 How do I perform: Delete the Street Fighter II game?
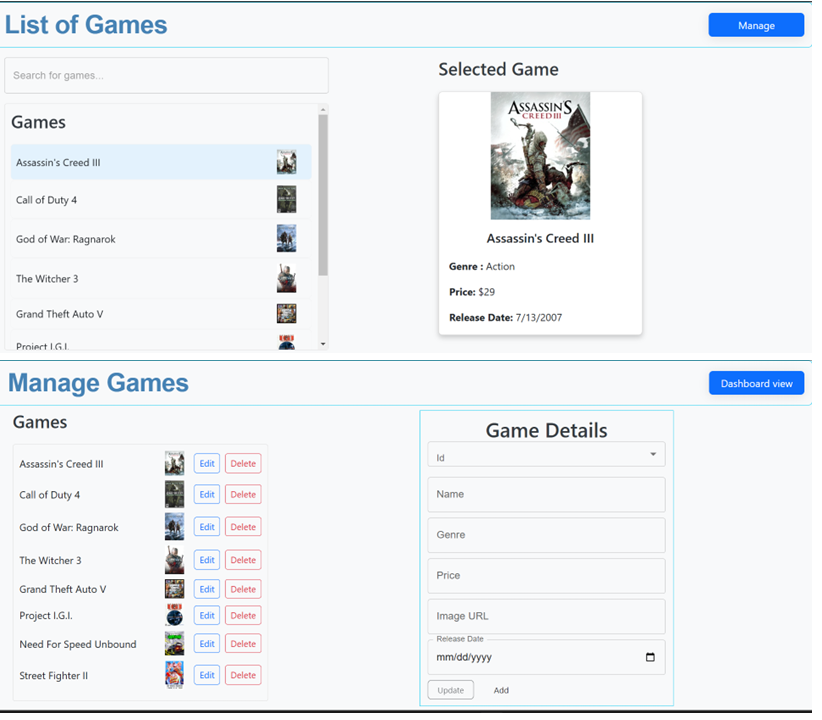point(243,676)
